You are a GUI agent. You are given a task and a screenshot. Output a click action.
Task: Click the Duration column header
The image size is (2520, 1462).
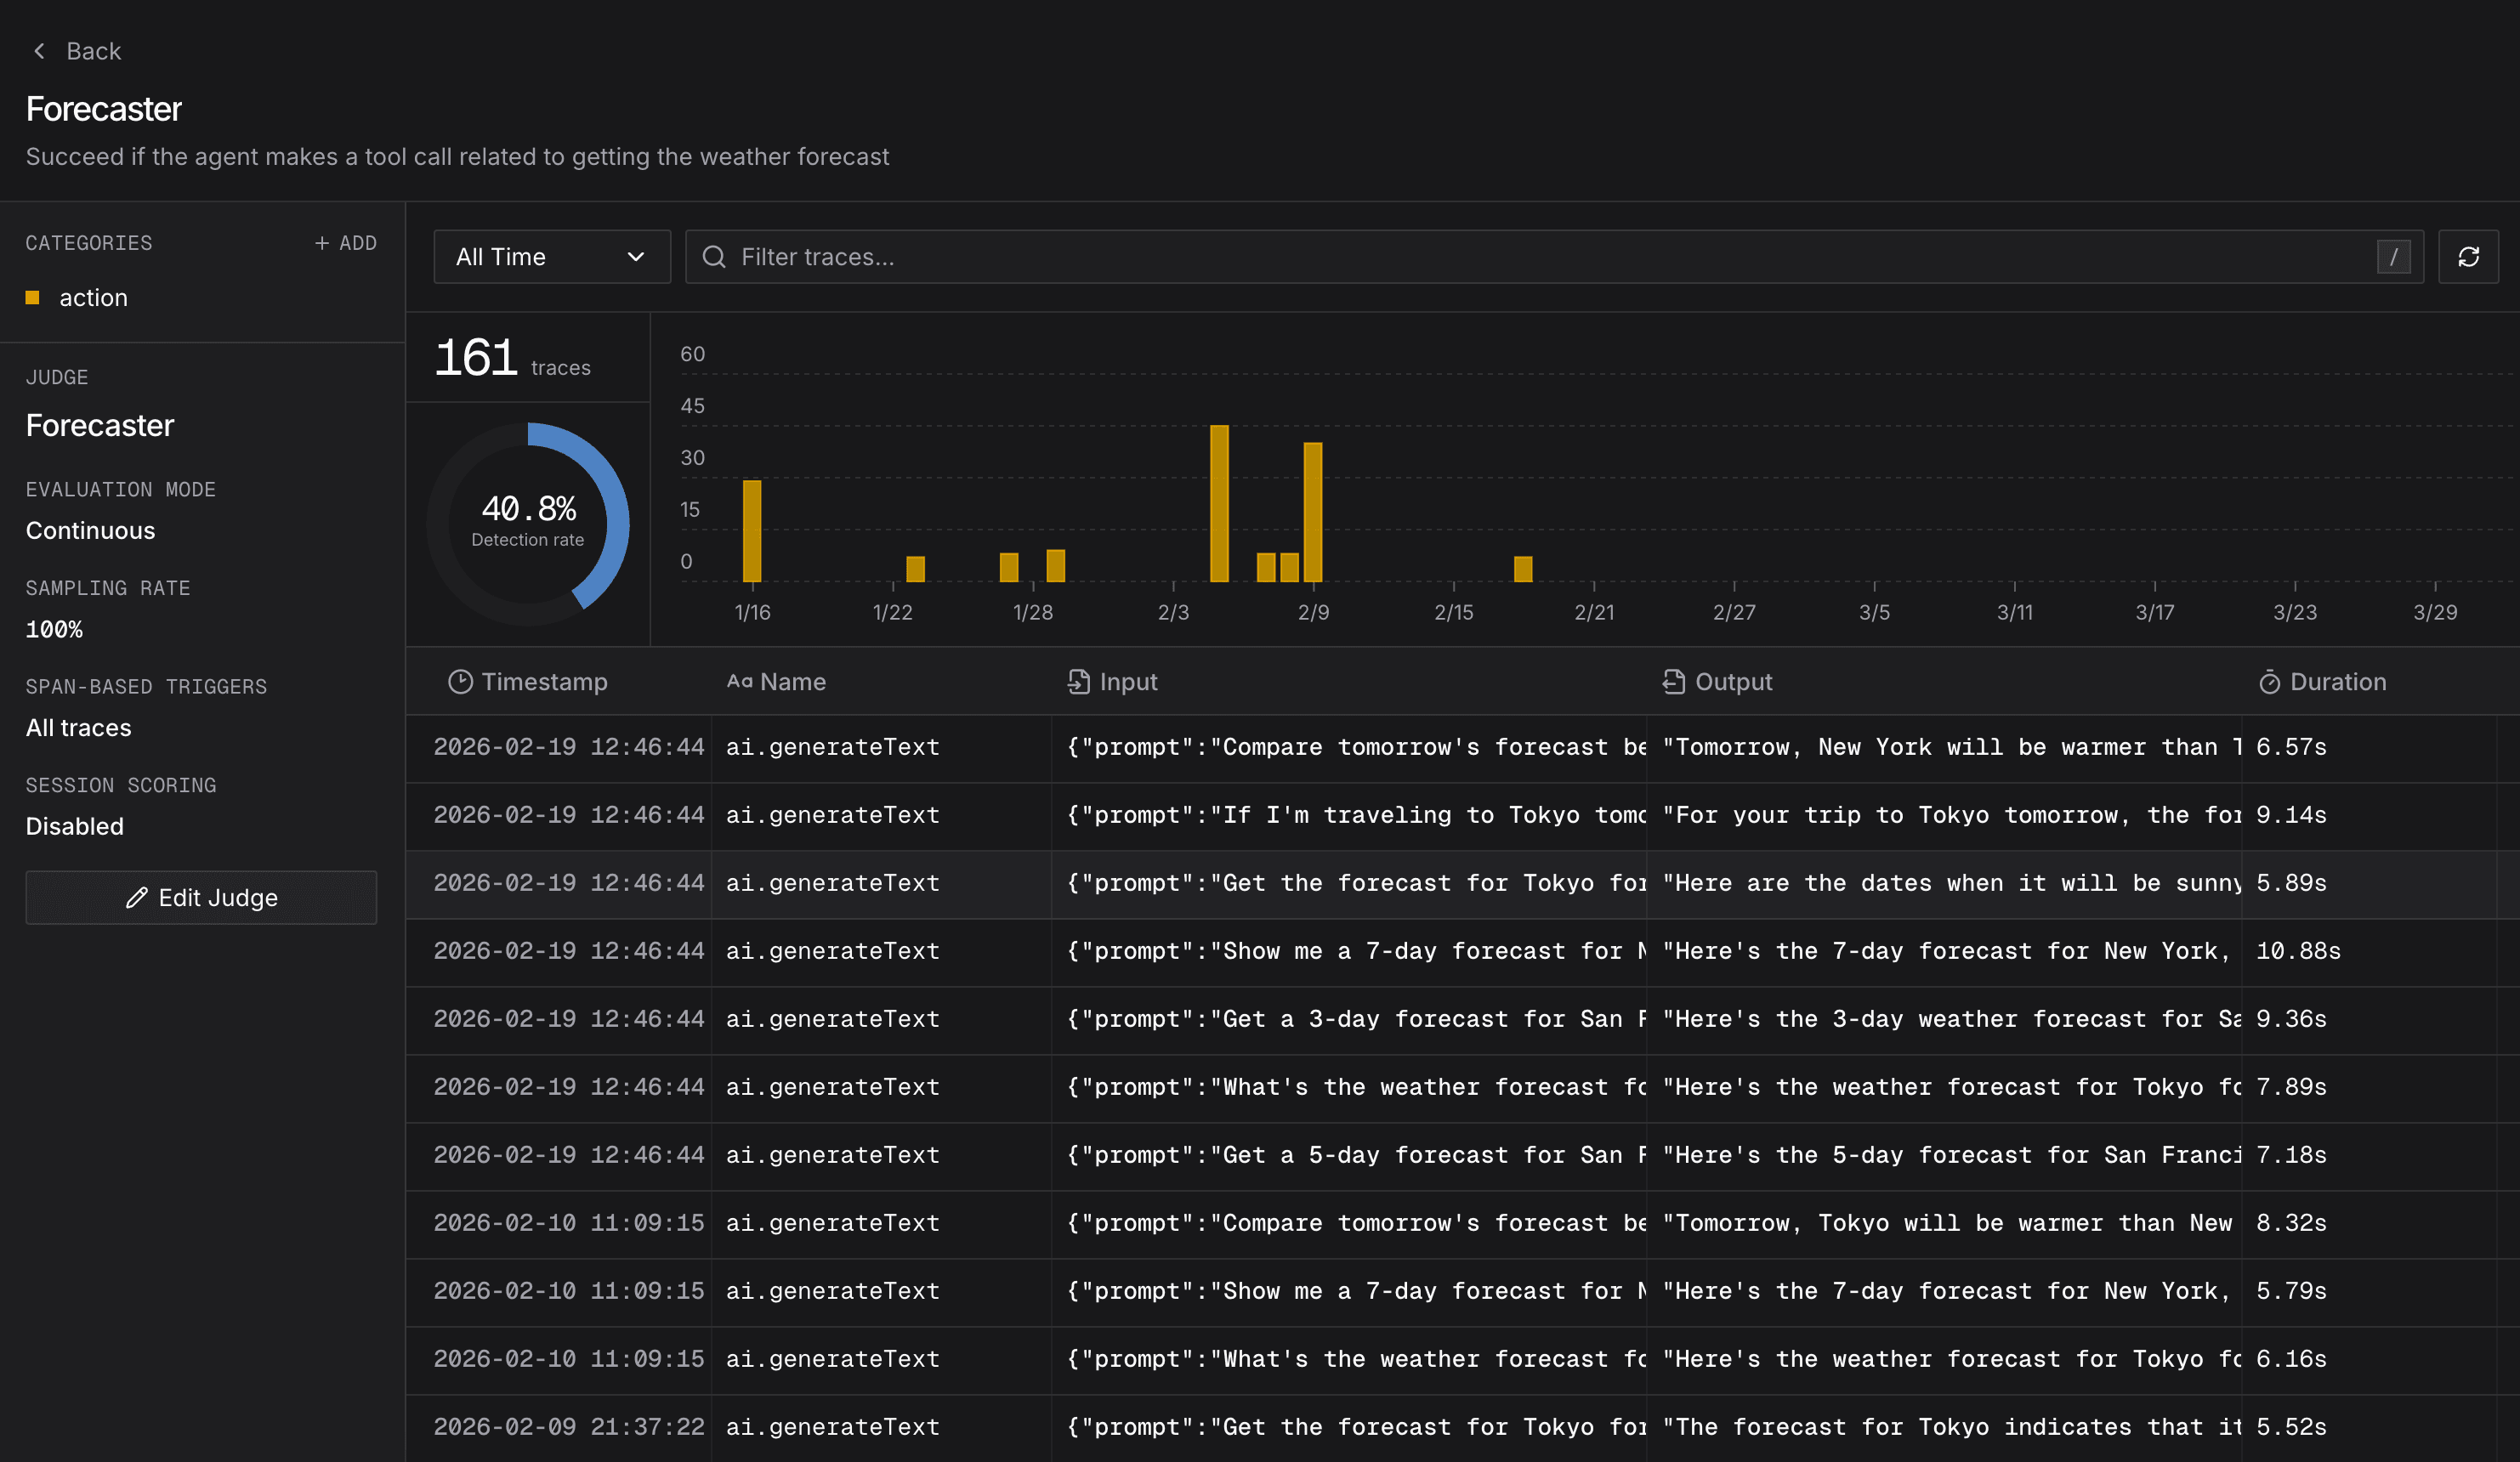pyautogui.click(x=2322, y=682)
